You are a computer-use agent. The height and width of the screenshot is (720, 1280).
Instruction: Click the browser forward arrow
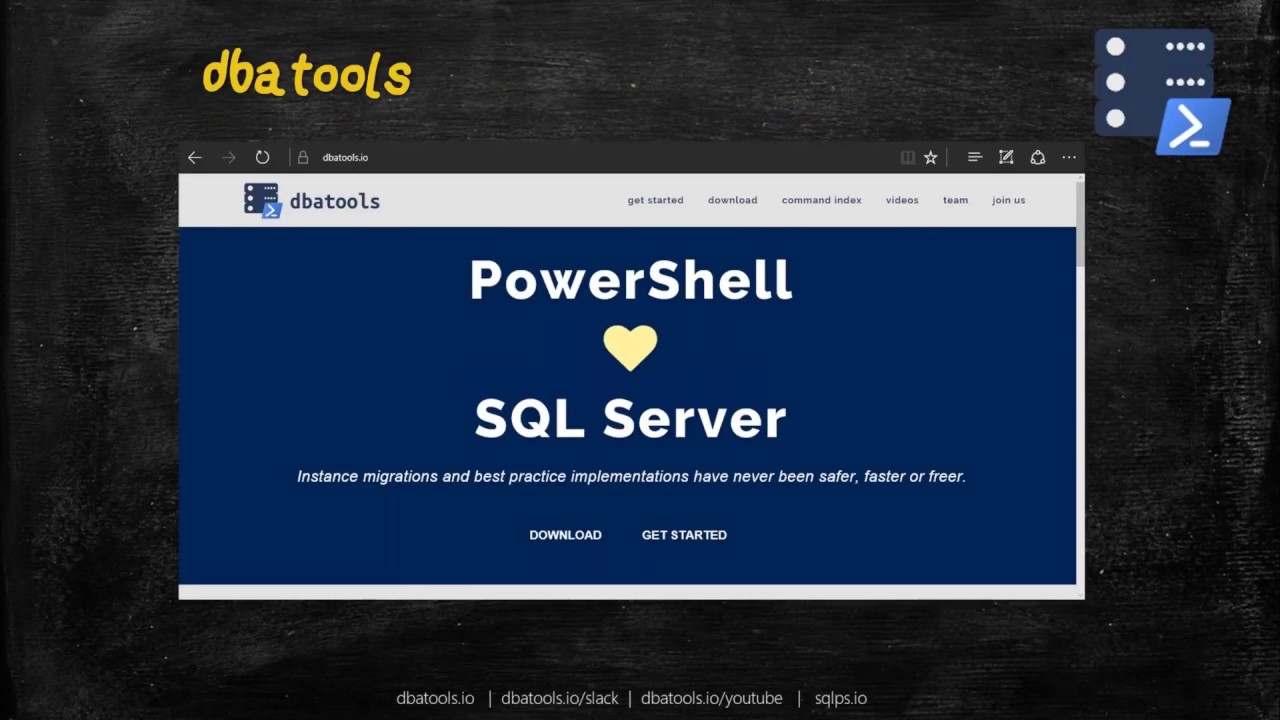229,158
